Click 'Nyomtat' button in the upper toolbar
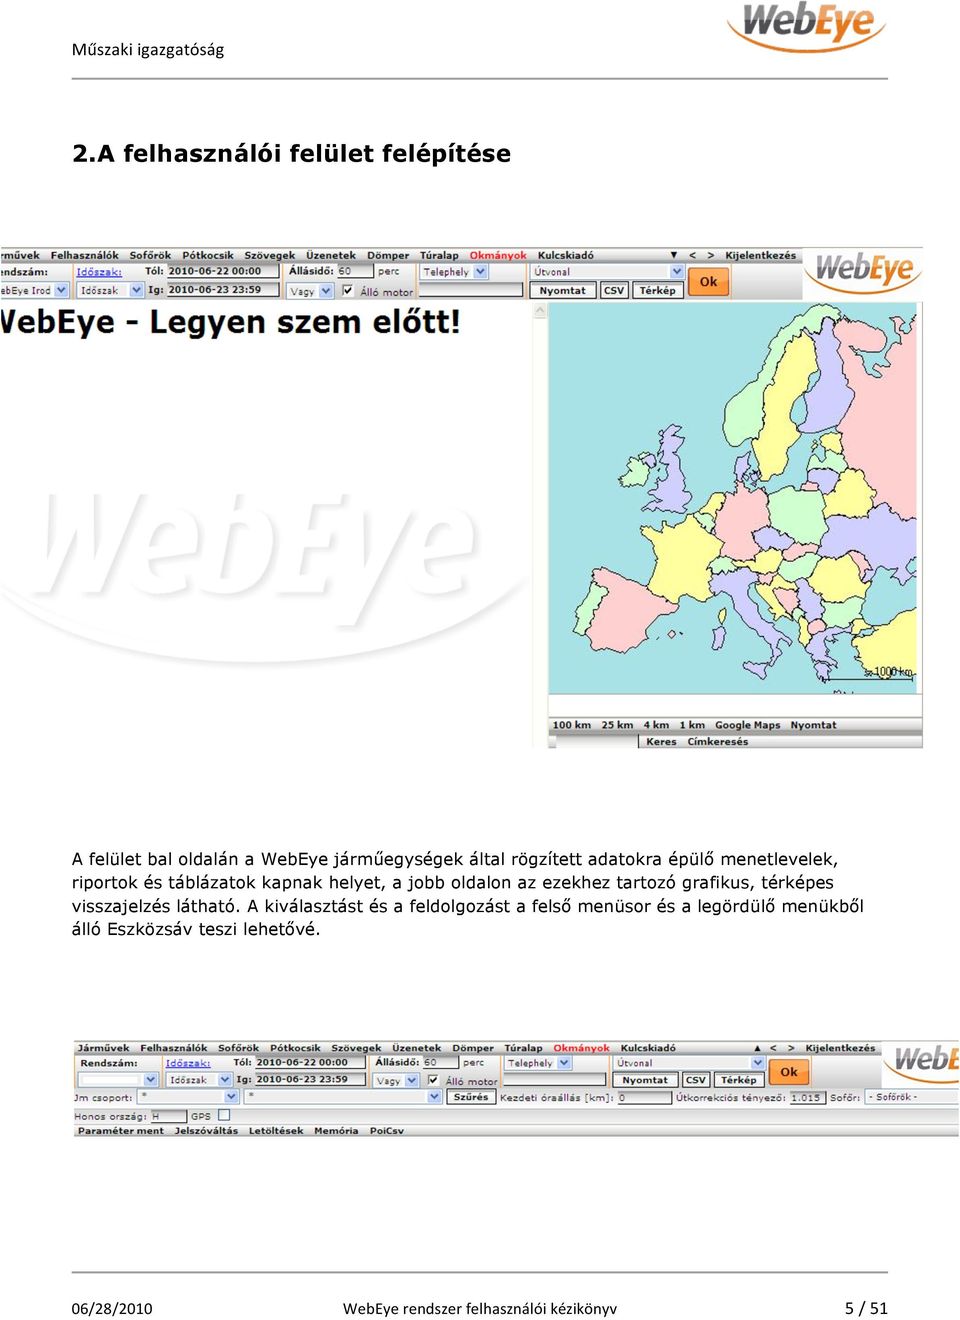The height and width of the screenshot is (1320, 960). coord(563,291)
